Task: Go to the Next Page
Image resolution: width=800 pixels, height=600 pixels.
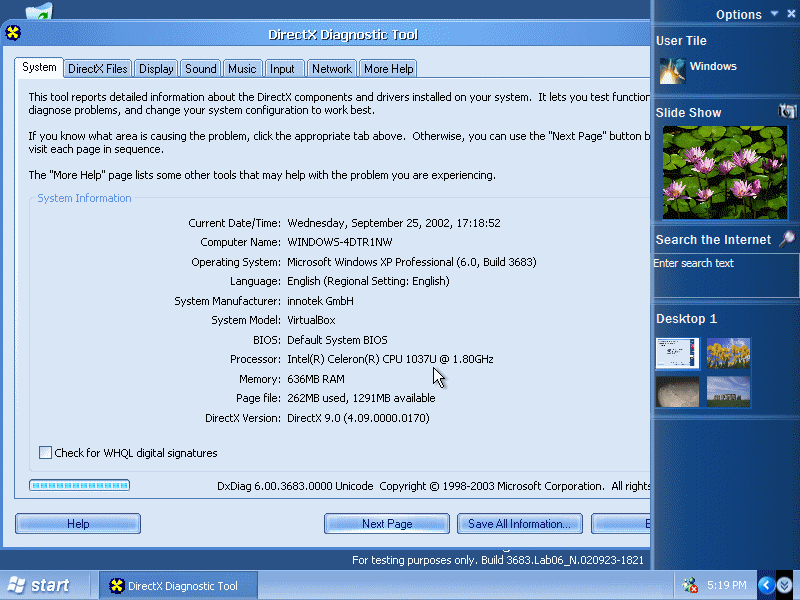Action: [387, 523]
